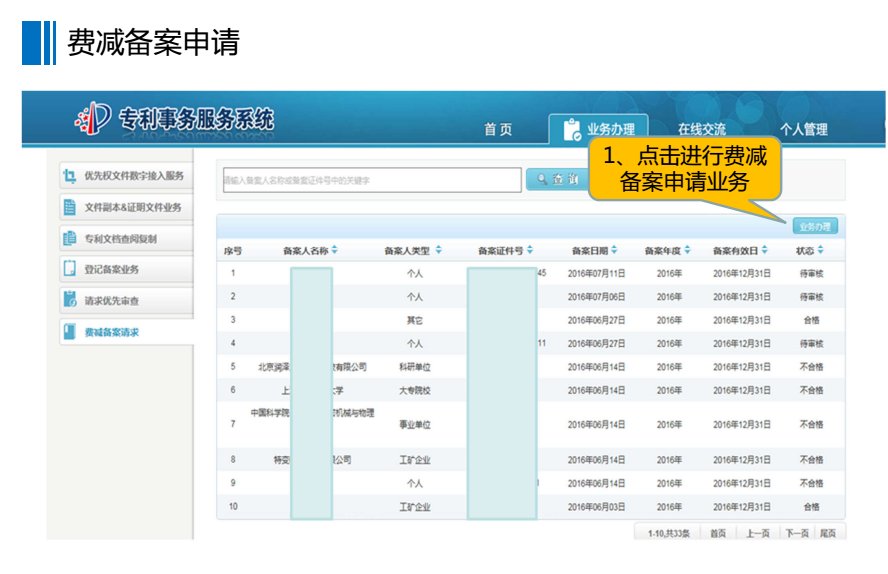Click 不合格 status in row 9
Screen dimensions: 888x574
tap(812, 483)
